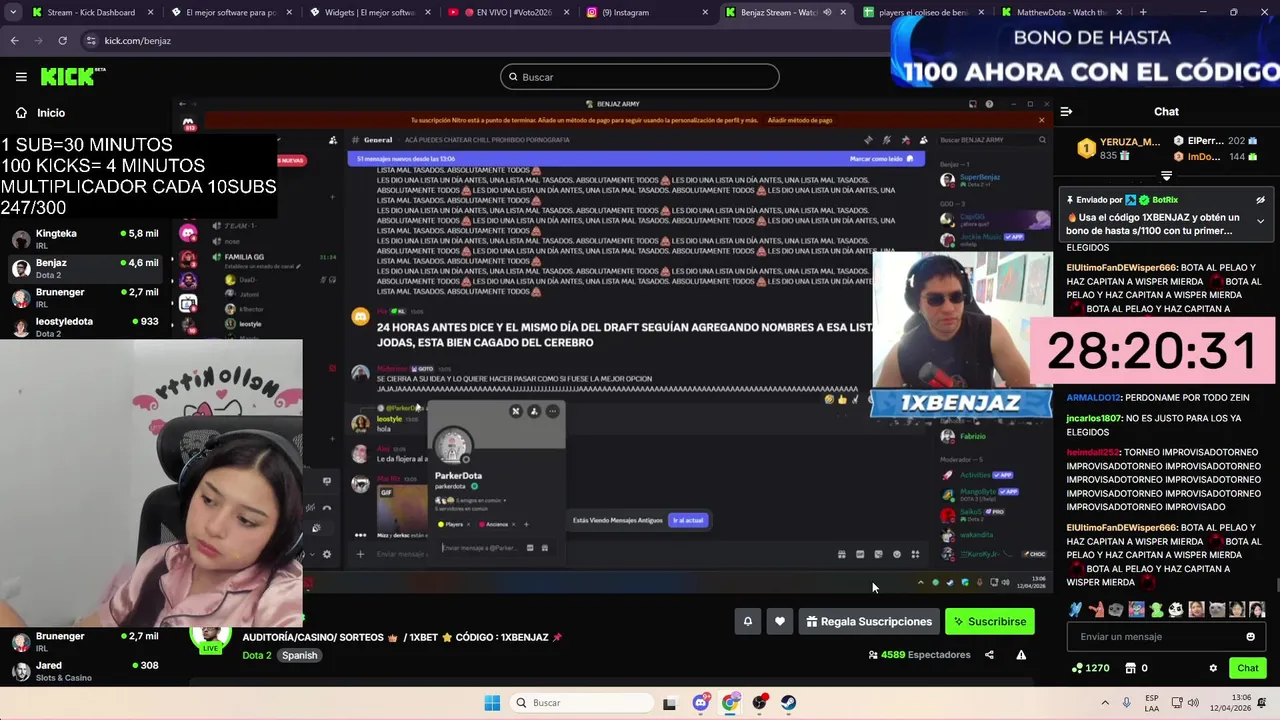
Task: Go to Inicio home icon in sidebar
Action: (x=21, y=113)
